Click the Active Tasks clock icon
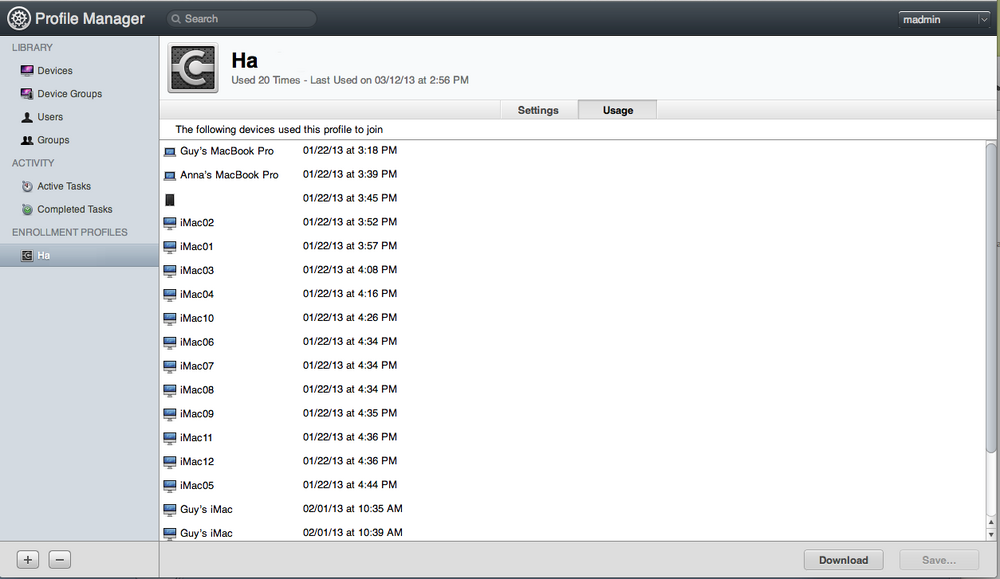This screenshot has width=1000, height=579. [x=27, y=186]
